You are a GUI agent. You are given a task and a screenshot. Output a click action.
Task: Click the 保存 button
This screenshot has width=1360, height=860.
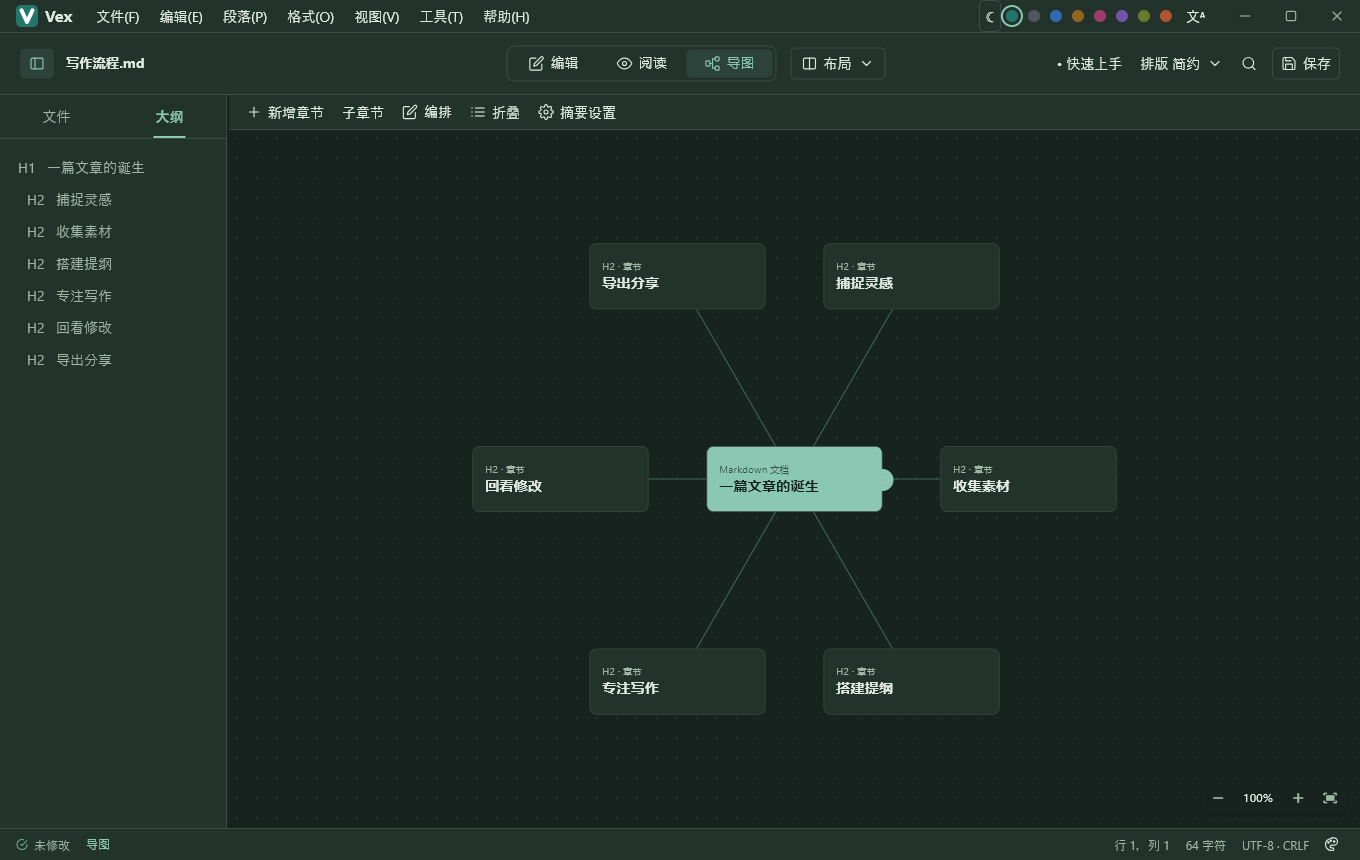click(x=1306, y=63)
